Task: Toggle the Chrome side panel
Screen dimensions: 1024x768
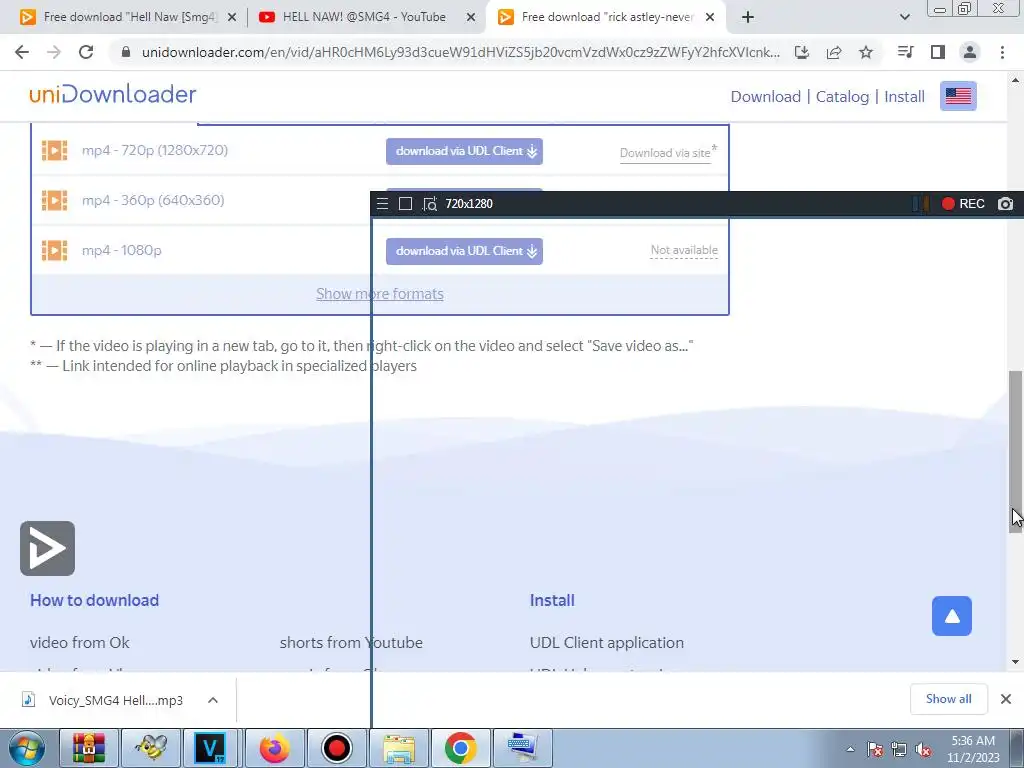Action: point(938,52)
